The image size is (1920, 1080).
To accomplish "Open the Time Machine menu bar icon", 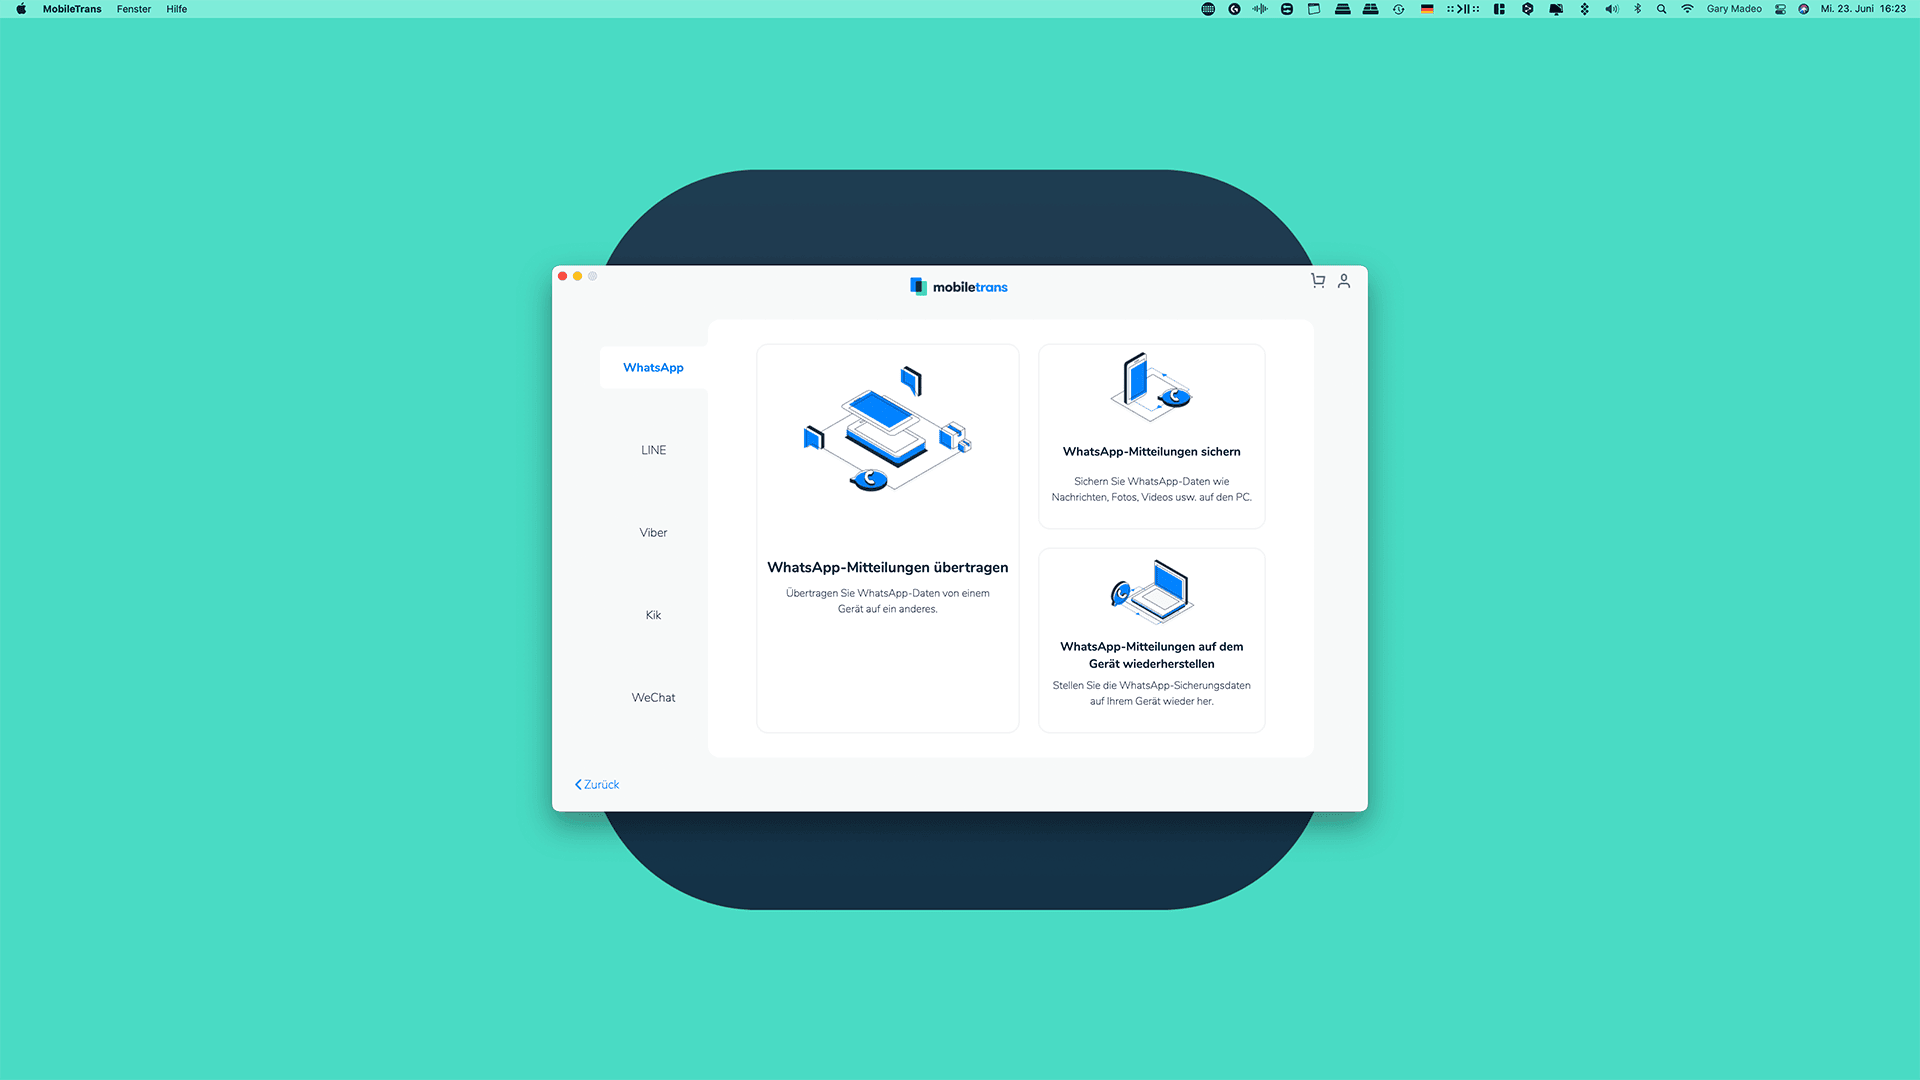I will (1399, 9).
